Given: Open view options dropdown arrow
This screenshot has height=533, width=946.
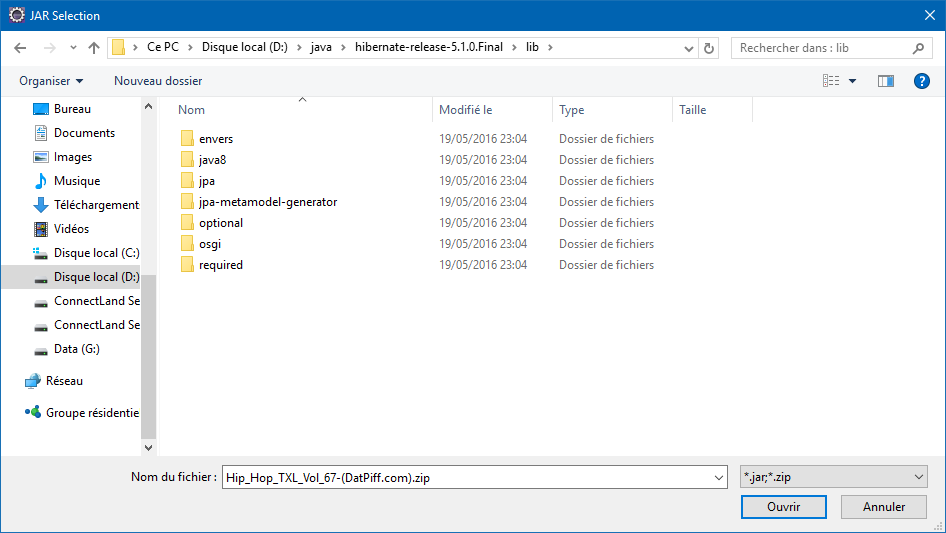Looking at the screenshot, I should 852,81.
